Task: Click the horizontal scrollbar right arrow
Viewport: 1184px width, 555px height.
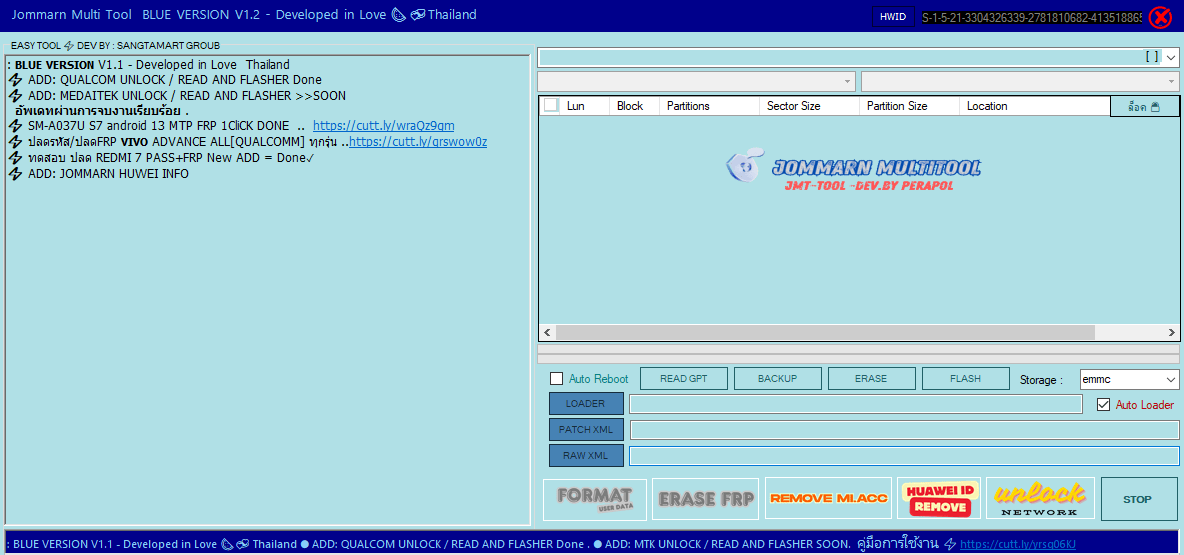Action: 1170,332
